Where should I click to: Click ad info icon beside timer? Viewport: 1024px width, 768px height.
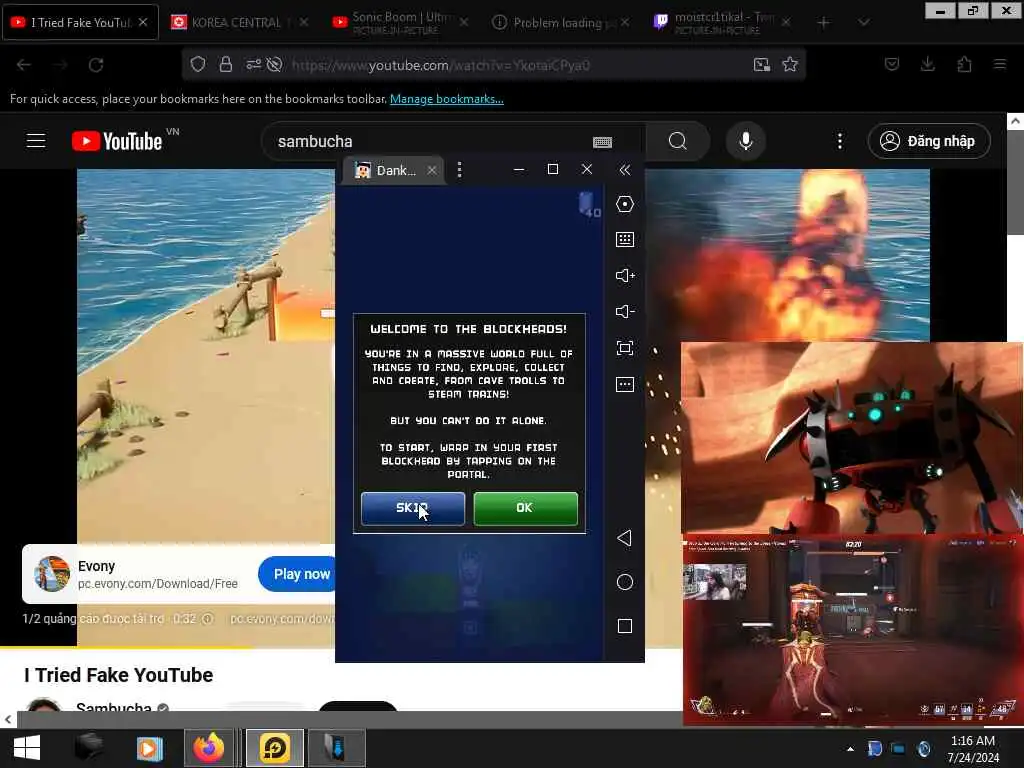coord(207,618)
